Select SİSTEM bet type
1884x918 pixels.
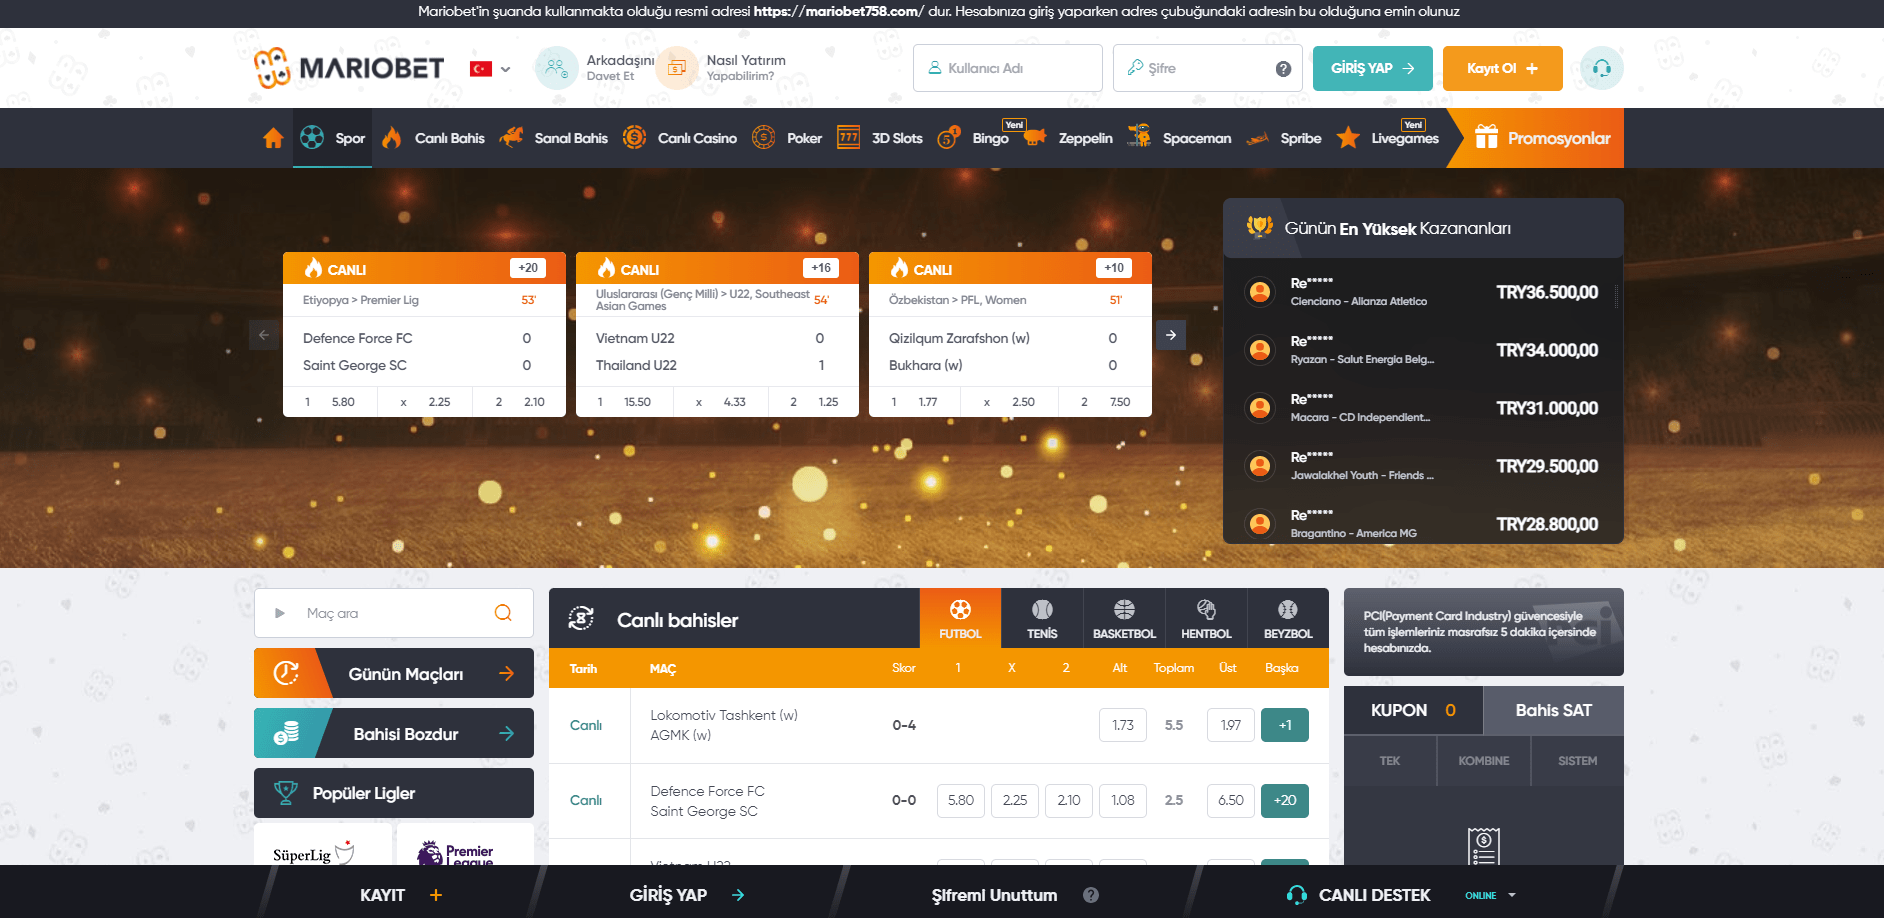[1578, 761]
